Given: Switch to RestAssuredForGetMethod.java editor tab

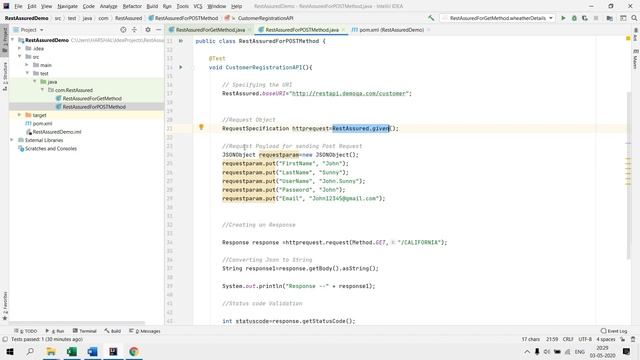Looking at the screenshot, I should click(x=210, y=30).
